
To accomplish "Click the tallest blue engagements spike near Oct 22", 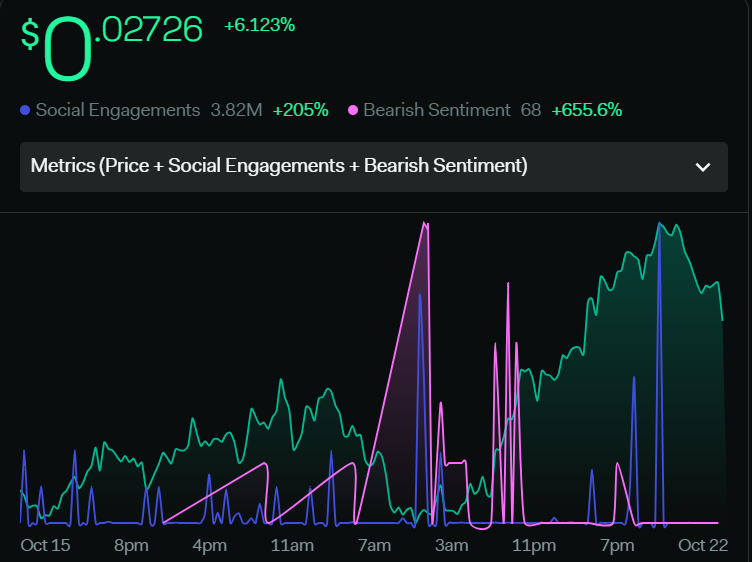I will coord(659,225).
